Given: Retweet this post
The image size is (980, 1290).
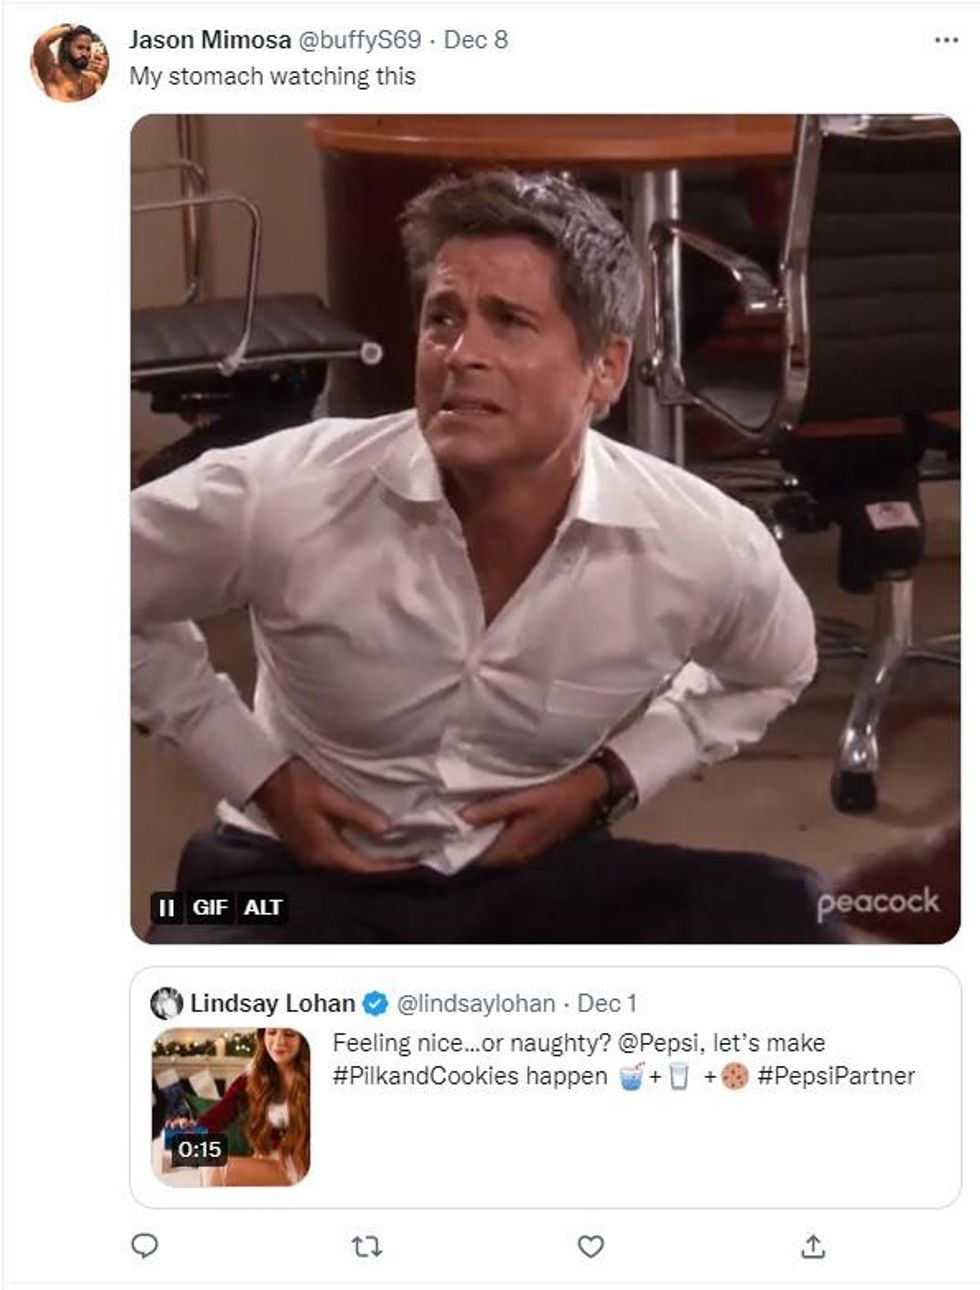Looking at the screenshot, I should point(367,1246).
